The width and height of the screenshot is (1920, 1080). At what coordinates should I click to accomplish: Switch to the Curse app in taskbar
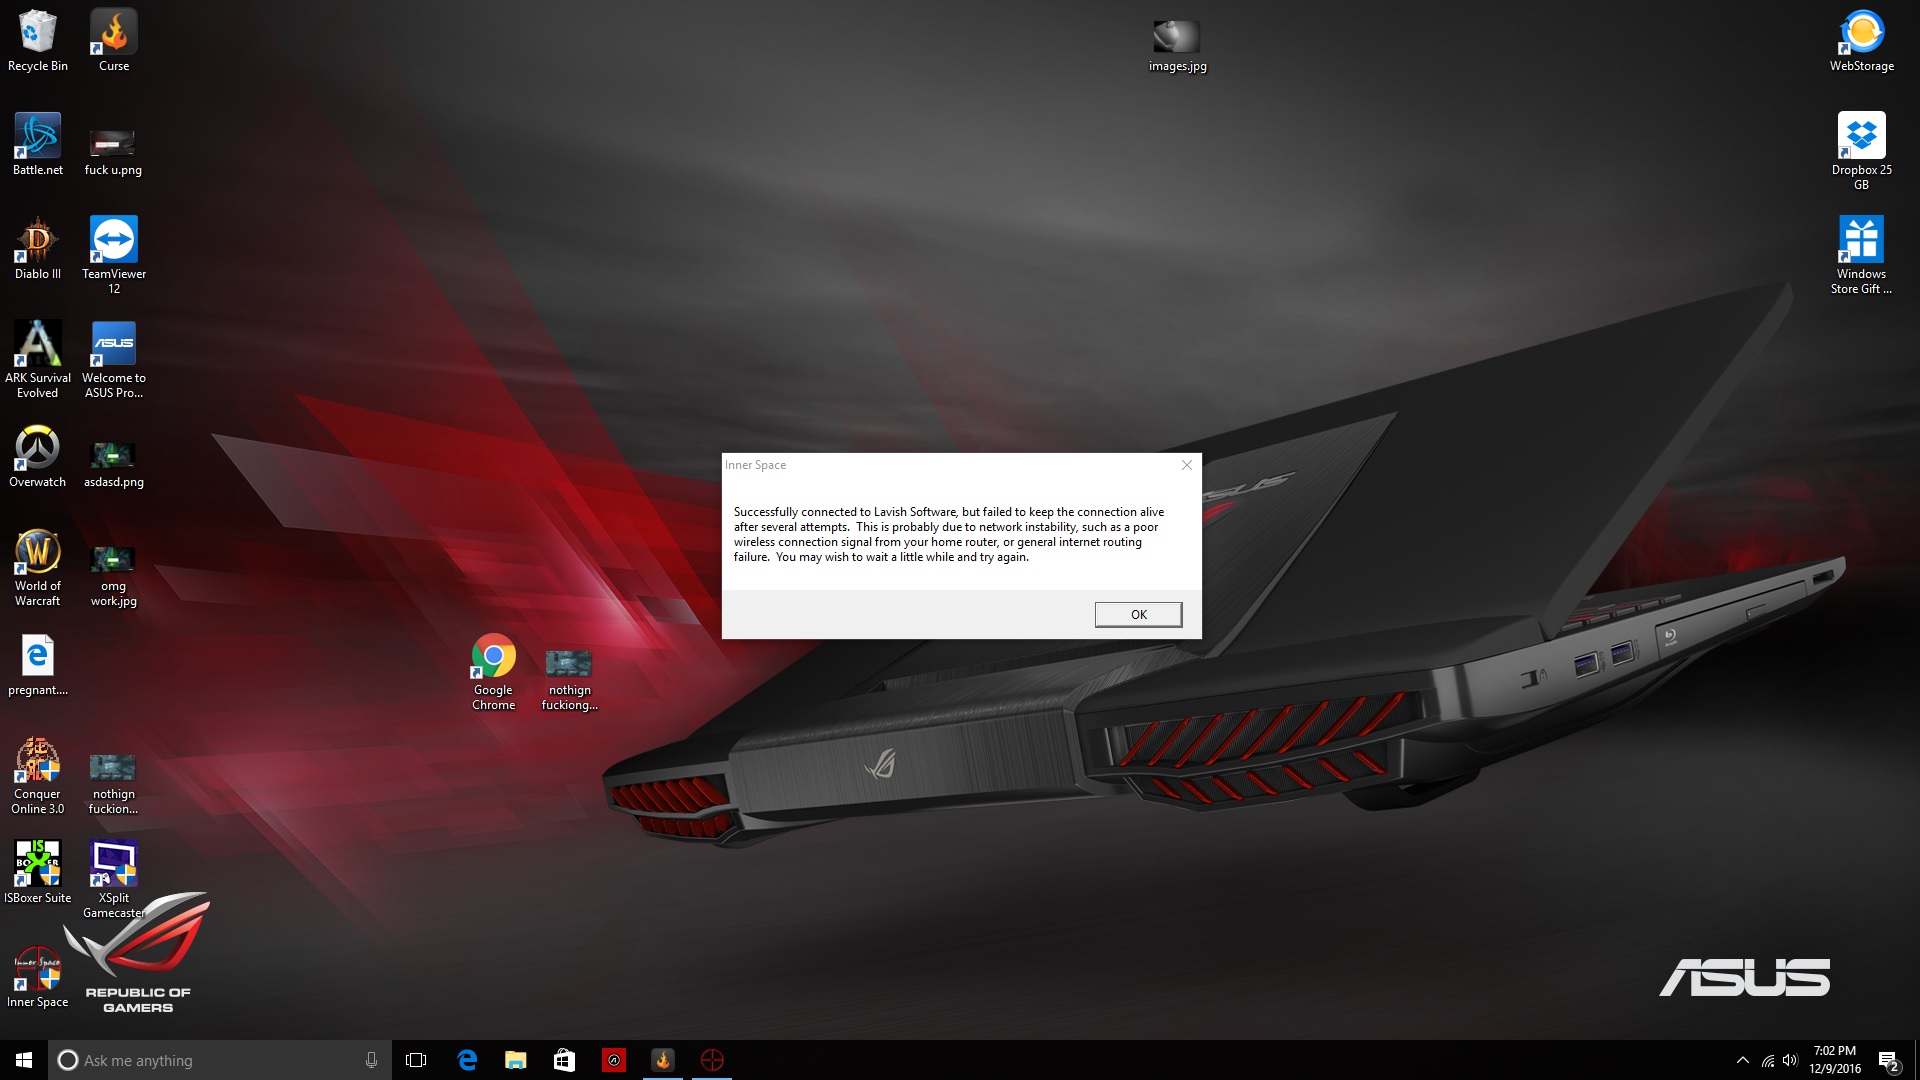(663, 1060)
